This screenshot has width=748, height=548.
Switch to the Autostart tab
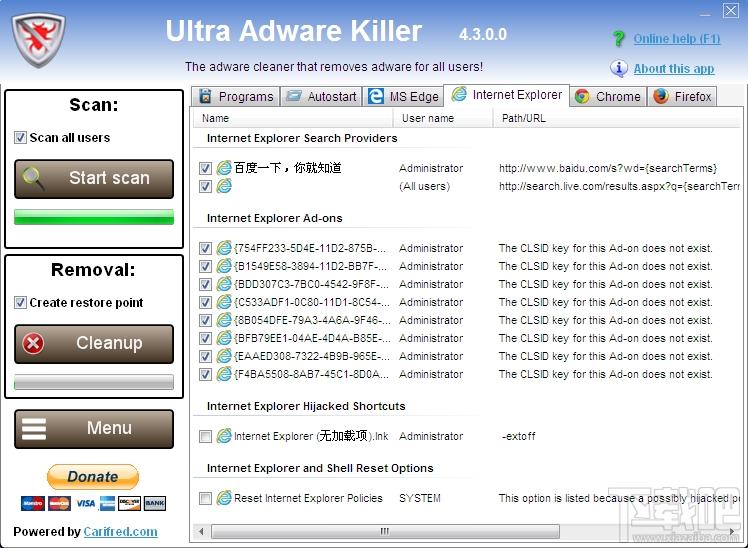click(321, 96)
